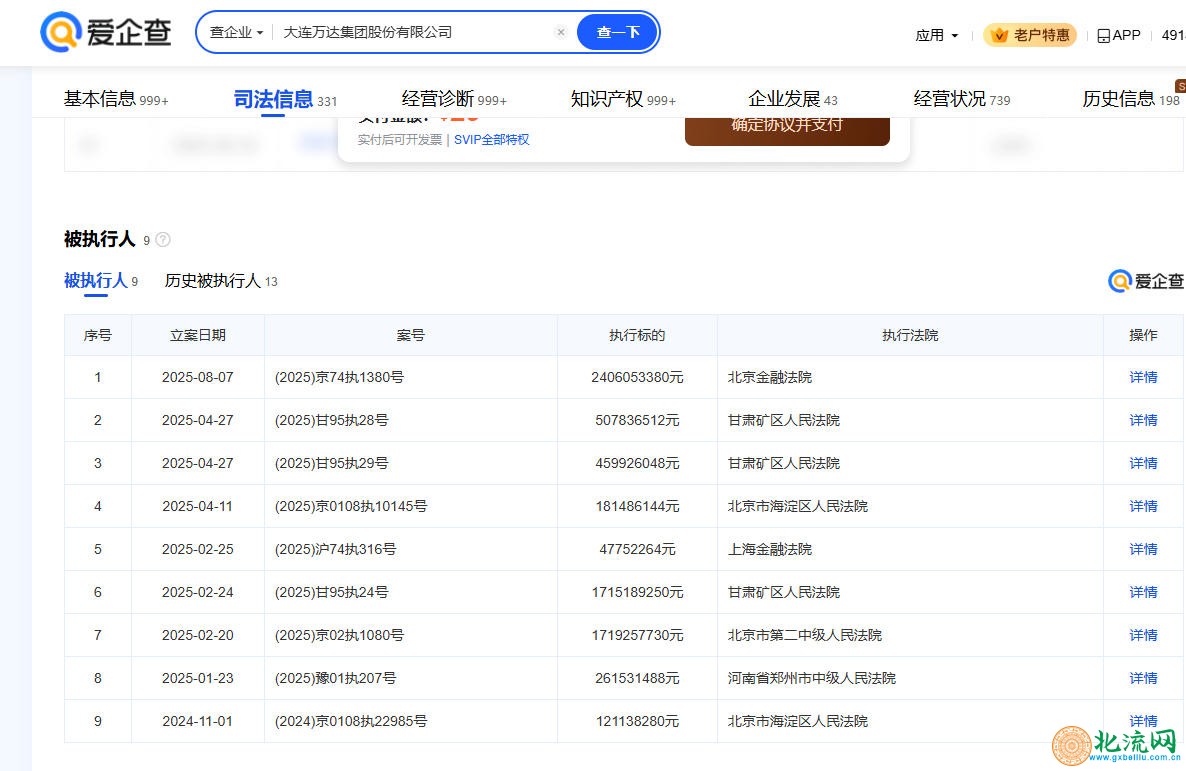Click case number (2025)甘95执24号

pyautogui.click(x=331, y=592)
